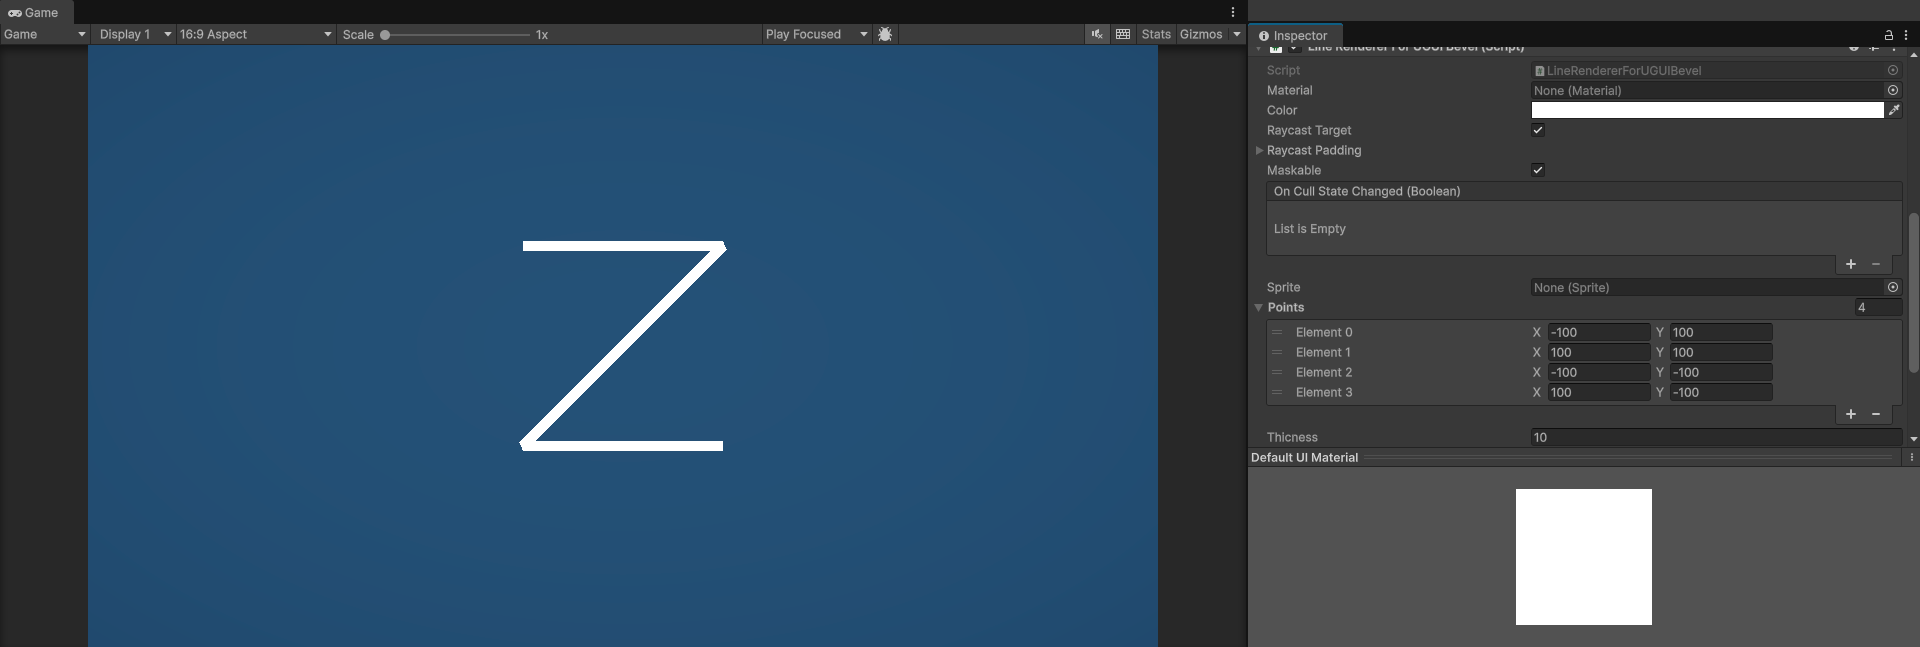
Task: Click drag handle of Element 3
Action: 1277,392
